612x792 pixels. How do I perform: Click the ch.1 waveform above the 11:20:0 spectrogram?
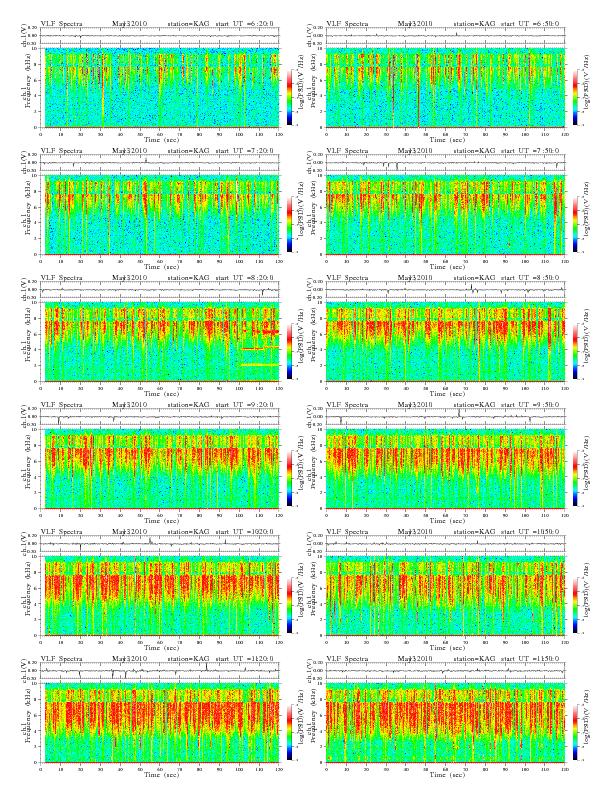(x=160, y=671)
